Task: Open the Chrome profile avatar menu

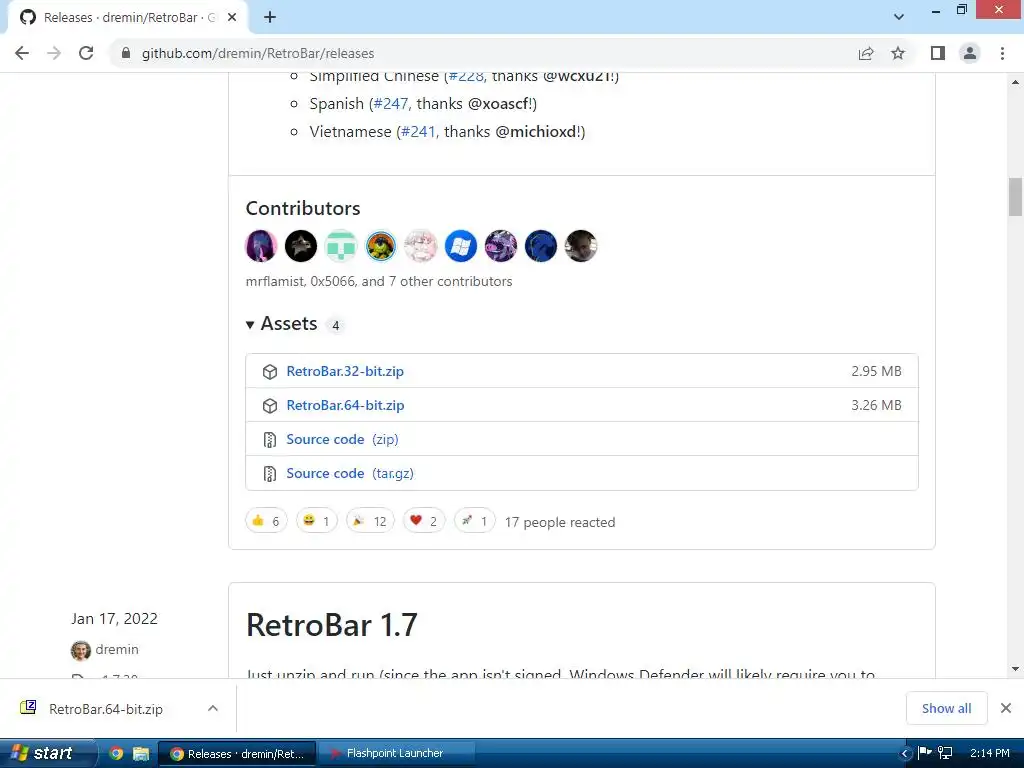Action: coord(970,53)
